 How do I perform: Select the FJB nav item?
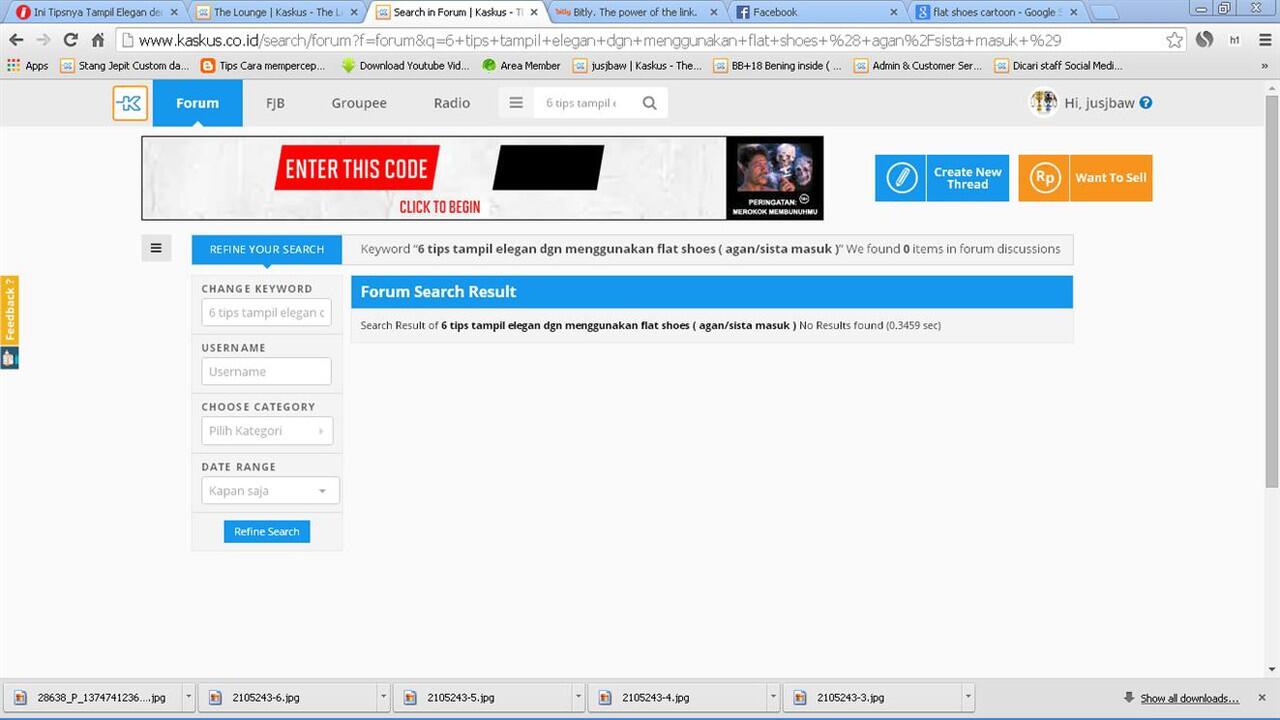click(x=275, y=103)
